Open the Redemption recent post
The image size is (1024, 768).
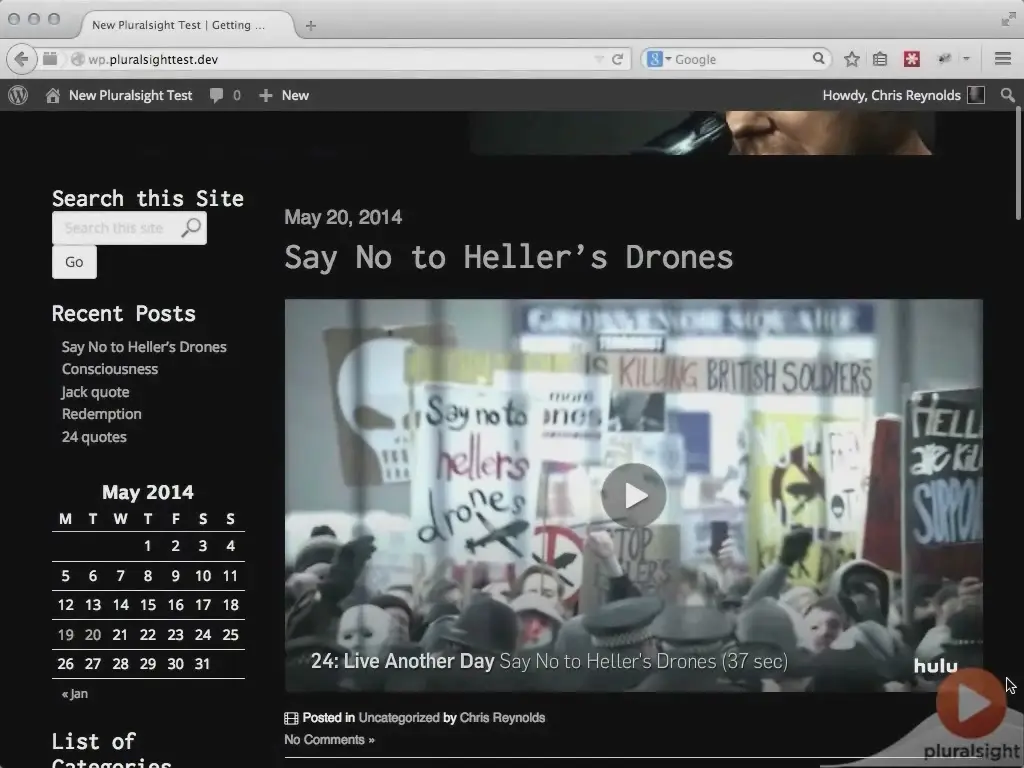coord(101,414)
